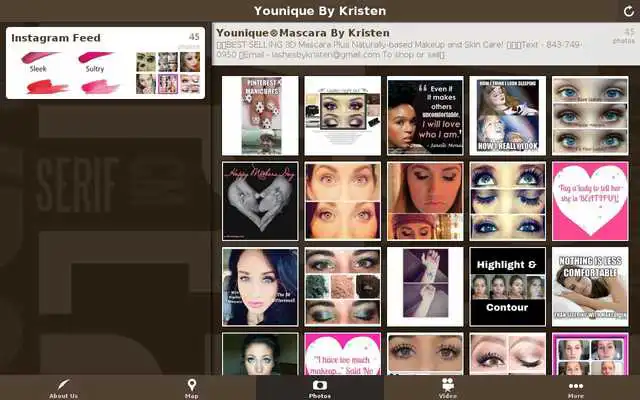Open the two-panel brown eyes before-after photo
This screenshot has width=640, height=400.
pyautogui.click(x=342, y=201)
